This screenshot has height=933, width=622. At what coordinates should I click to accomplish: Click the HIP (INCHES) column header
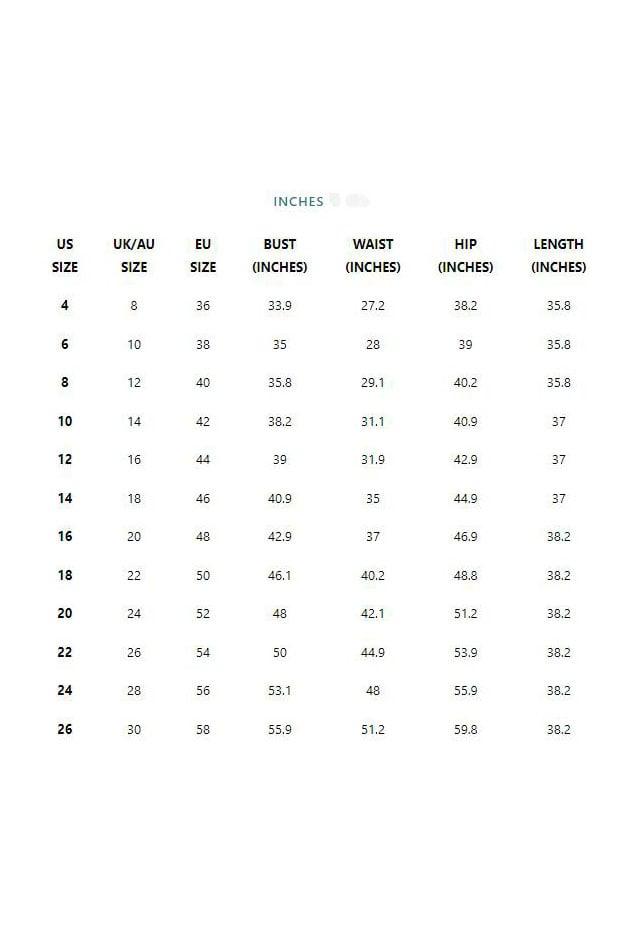coord(465,255)
